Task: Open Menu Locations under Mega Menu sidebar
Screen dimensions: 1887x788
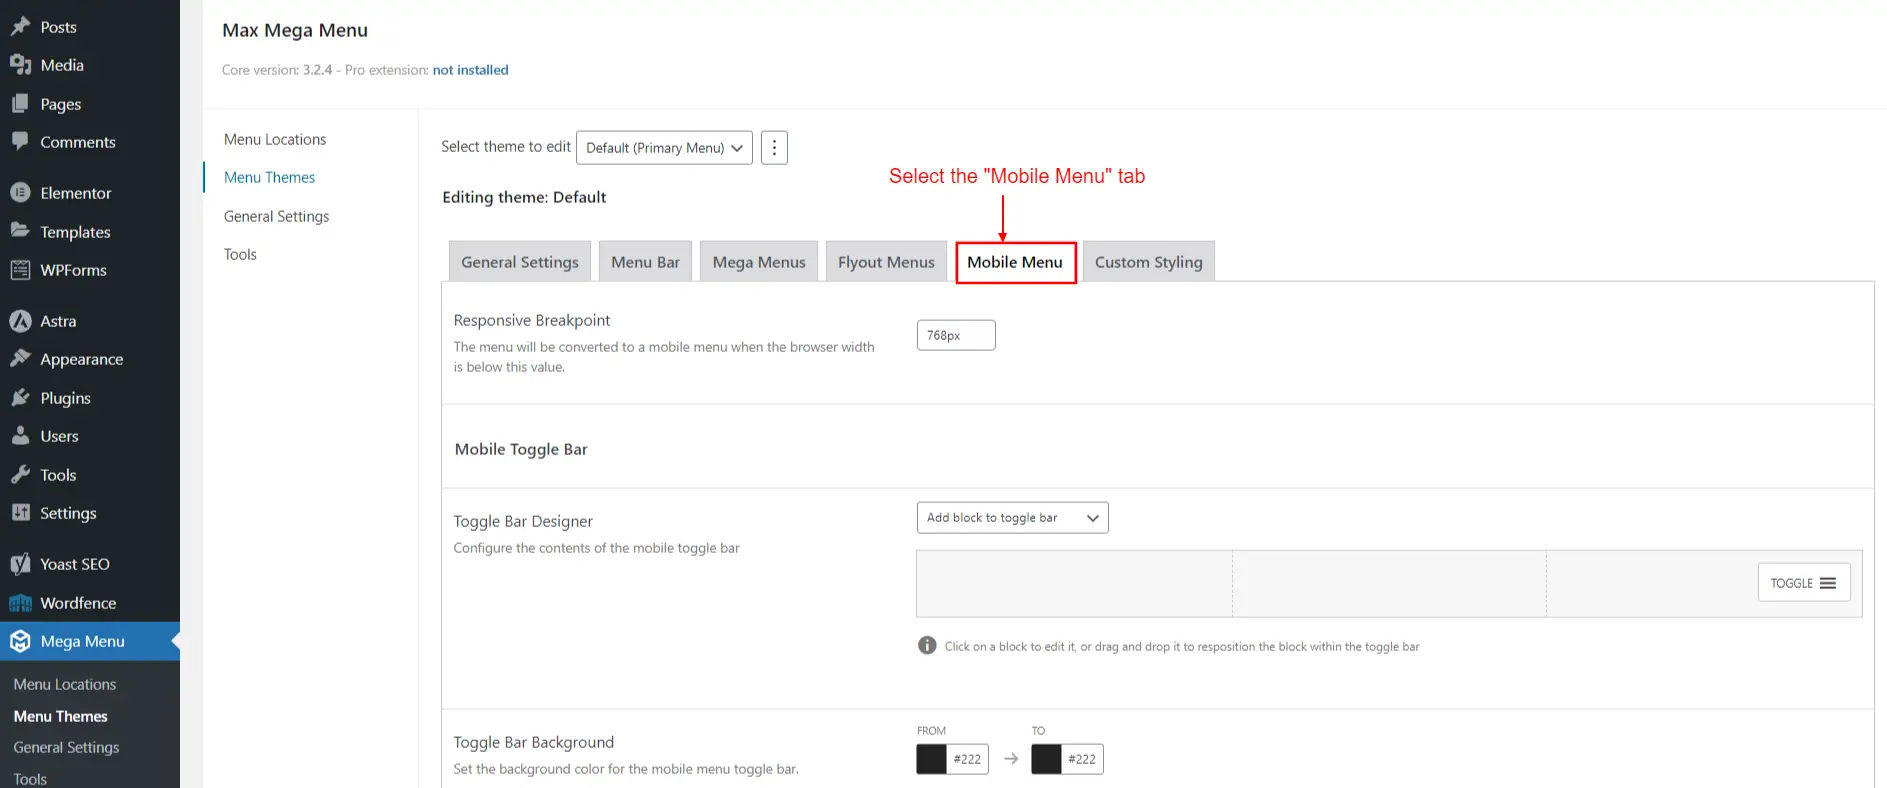Action: coord(65,684)
